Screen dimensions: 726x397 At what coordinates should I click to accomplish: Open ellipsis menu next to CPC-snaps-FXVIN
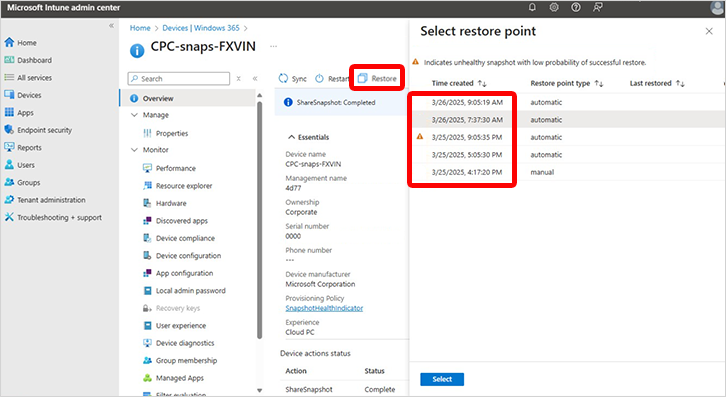[x=274, y=46]
